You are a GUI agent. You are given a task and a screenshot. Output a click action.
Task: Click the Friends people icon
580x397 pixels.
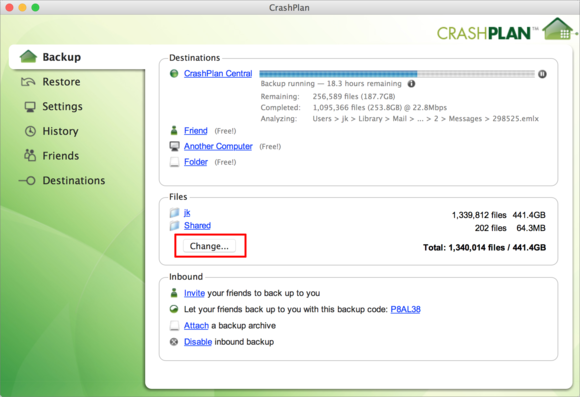(x=30, y=155)
